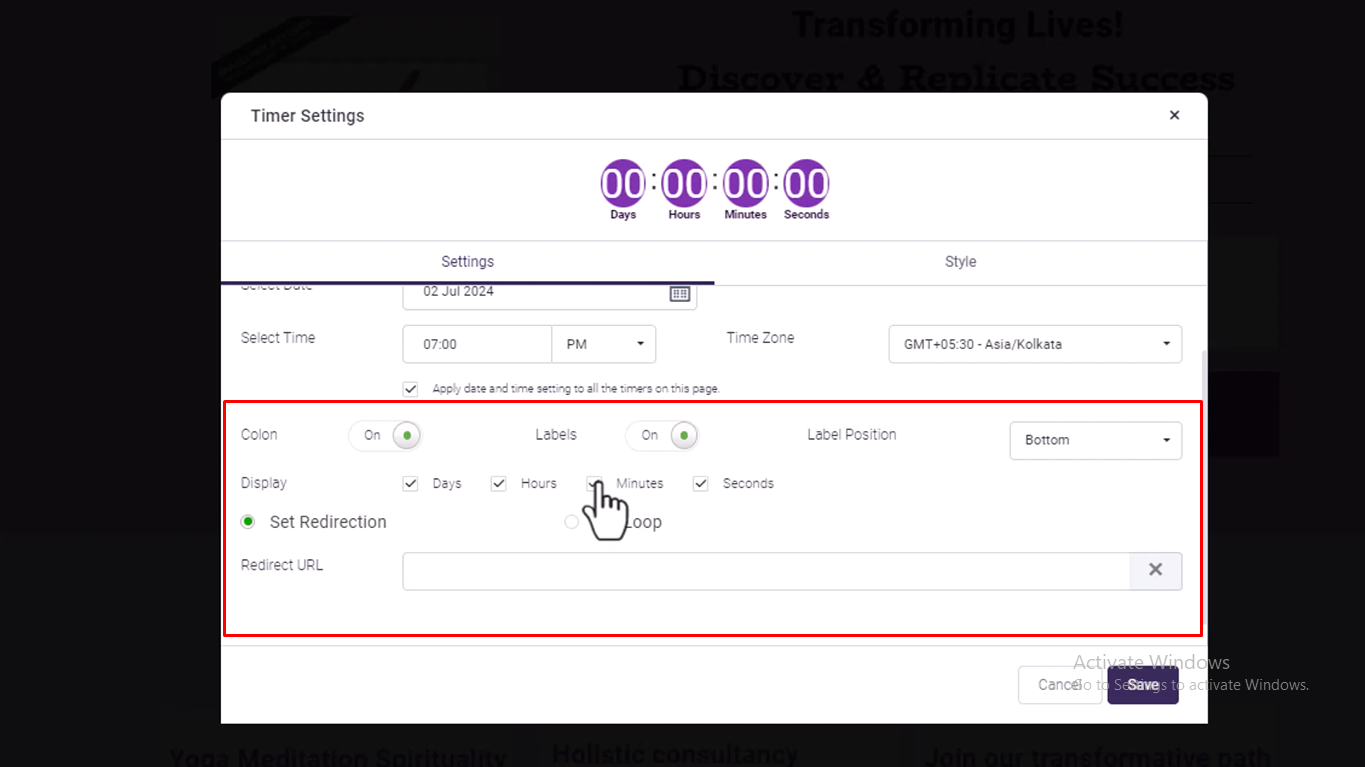Screen dimensions: 1365x767
Task: Click the Seconds countdown circle
Action: pyautogui.click(x=806, y=184)
